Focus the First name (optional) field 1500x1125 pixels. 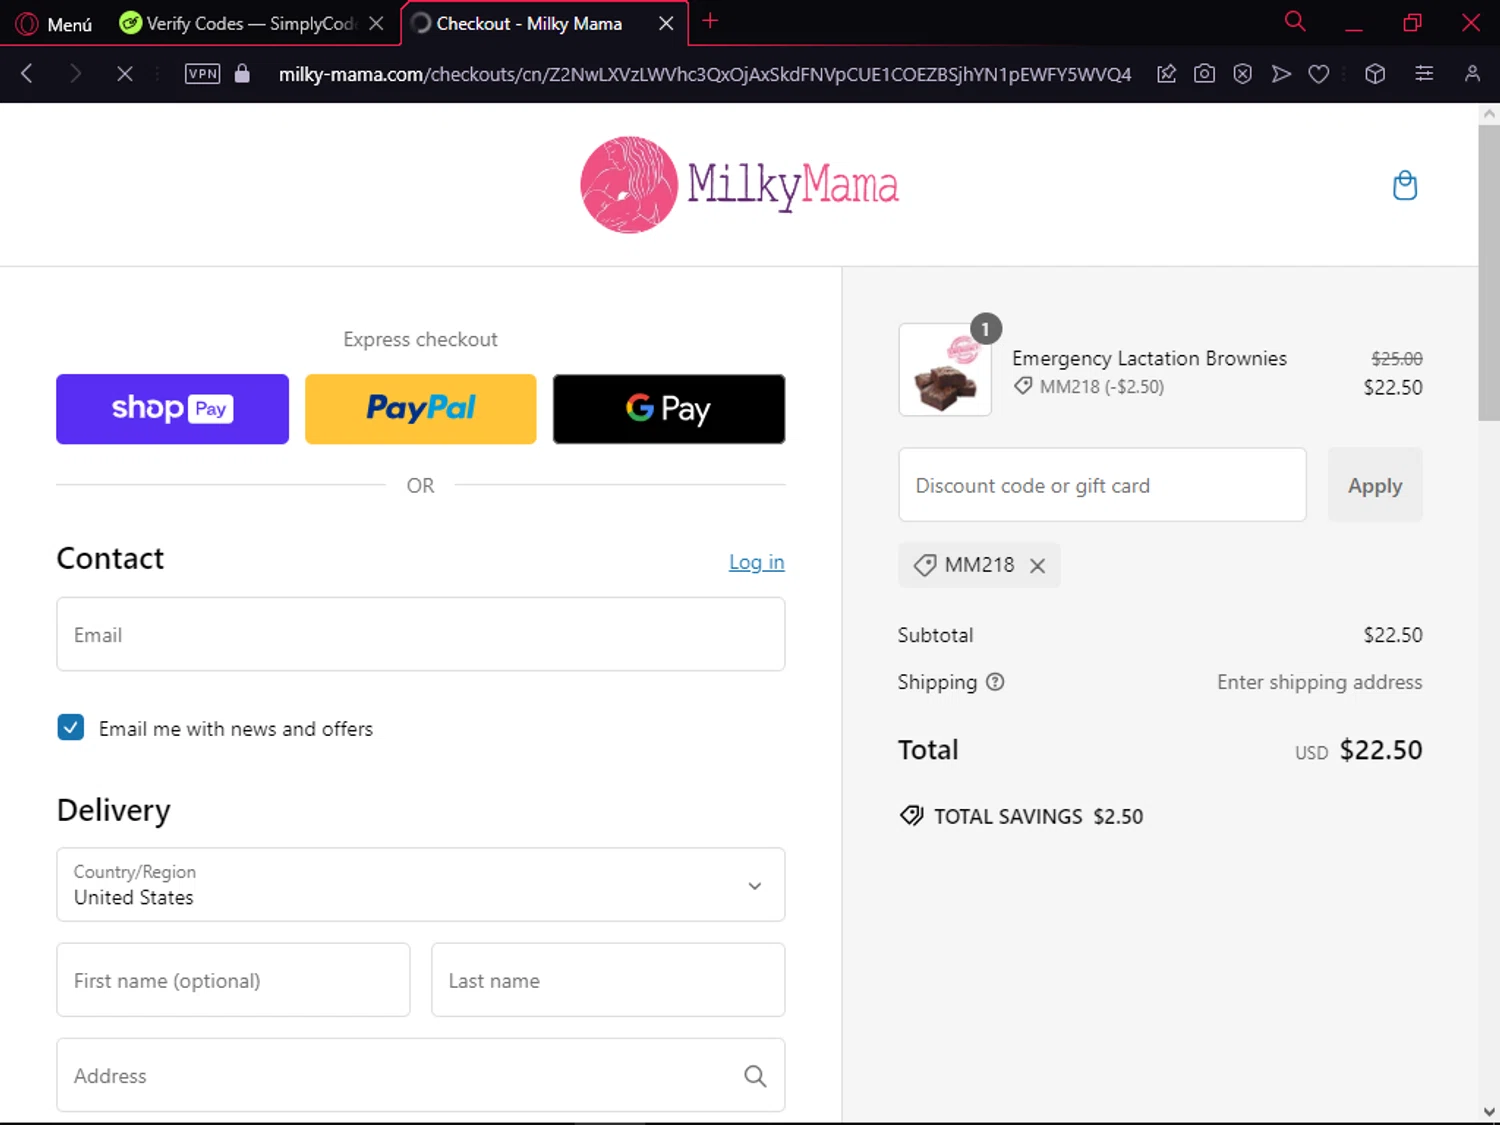pos(233,980)
